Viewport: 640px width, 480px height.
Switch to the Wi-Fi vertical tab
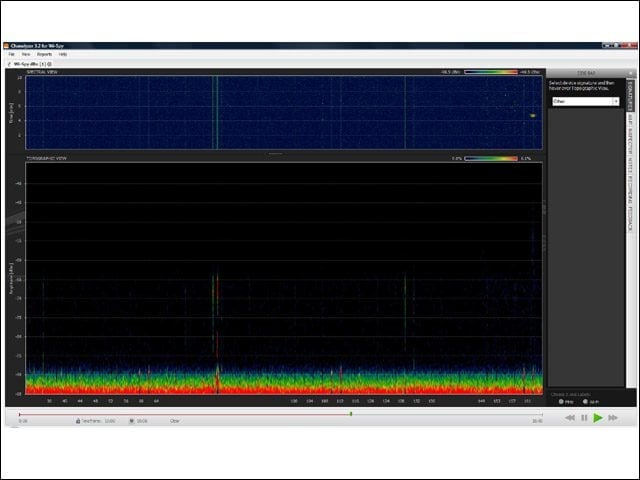tap(630, 119)
